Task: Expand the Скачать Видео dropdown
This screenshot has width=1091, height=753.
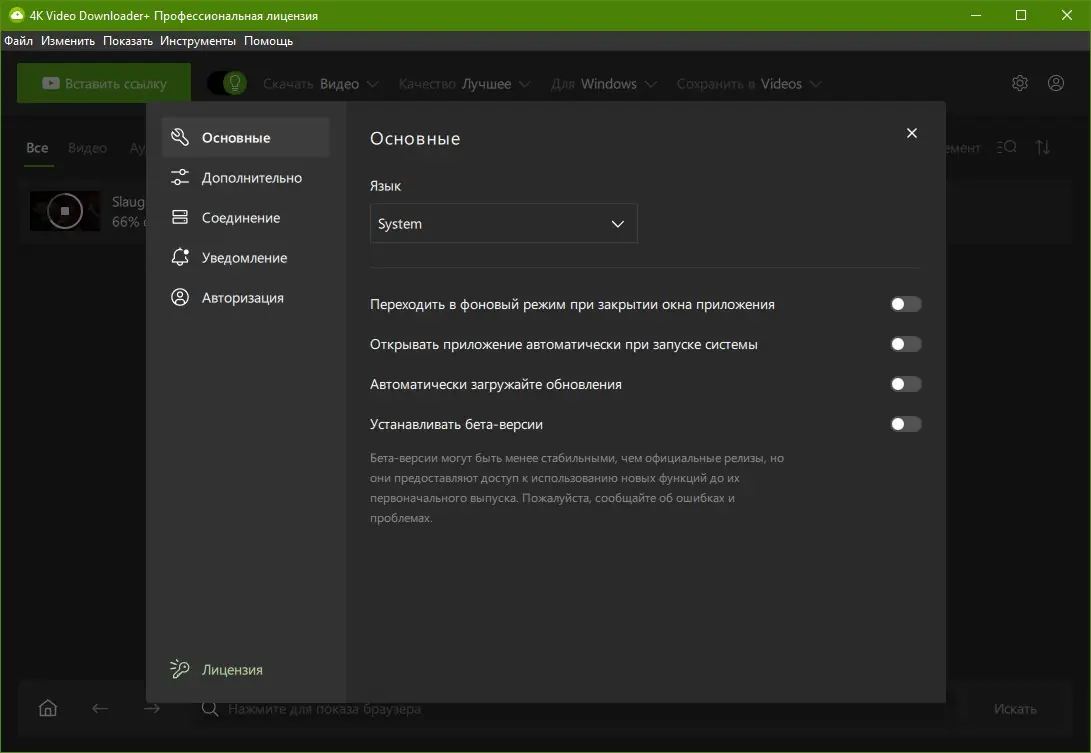Action: (x=321, y=84)
